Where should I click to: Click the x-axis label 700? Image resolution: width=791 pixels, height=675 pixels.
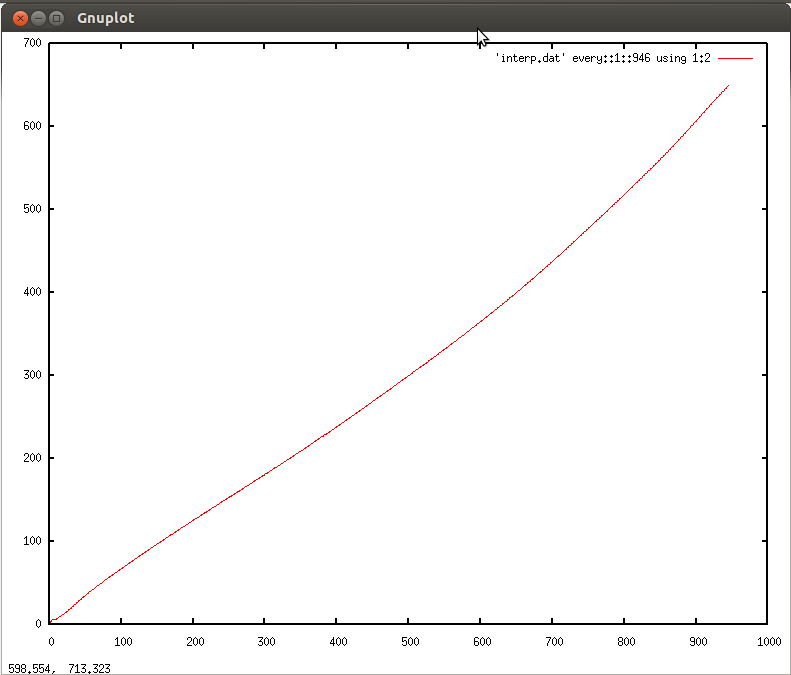pos(554,642)
